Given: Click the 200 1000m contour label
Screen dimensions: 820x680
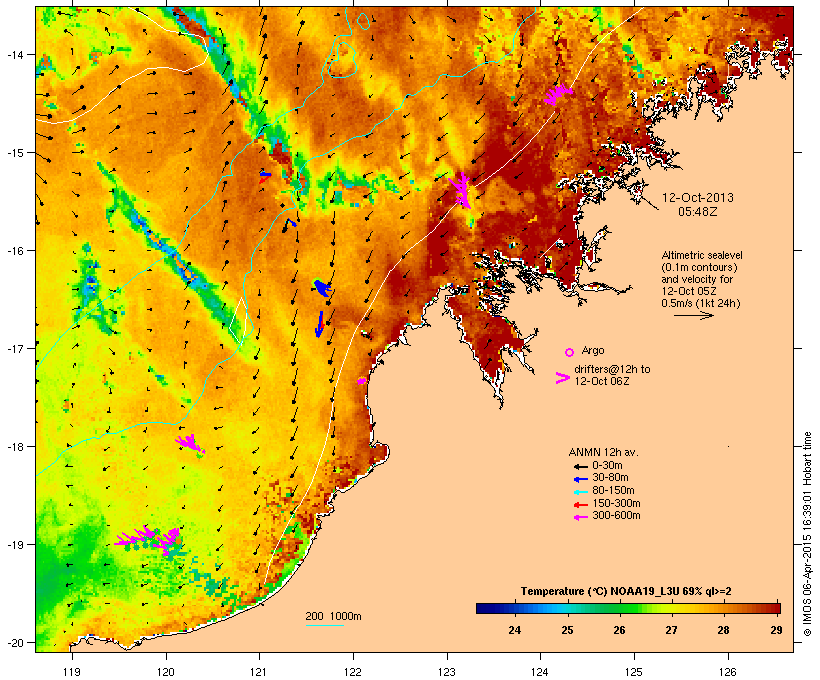Looking at the screenshot, I should [x=333, y=616].
